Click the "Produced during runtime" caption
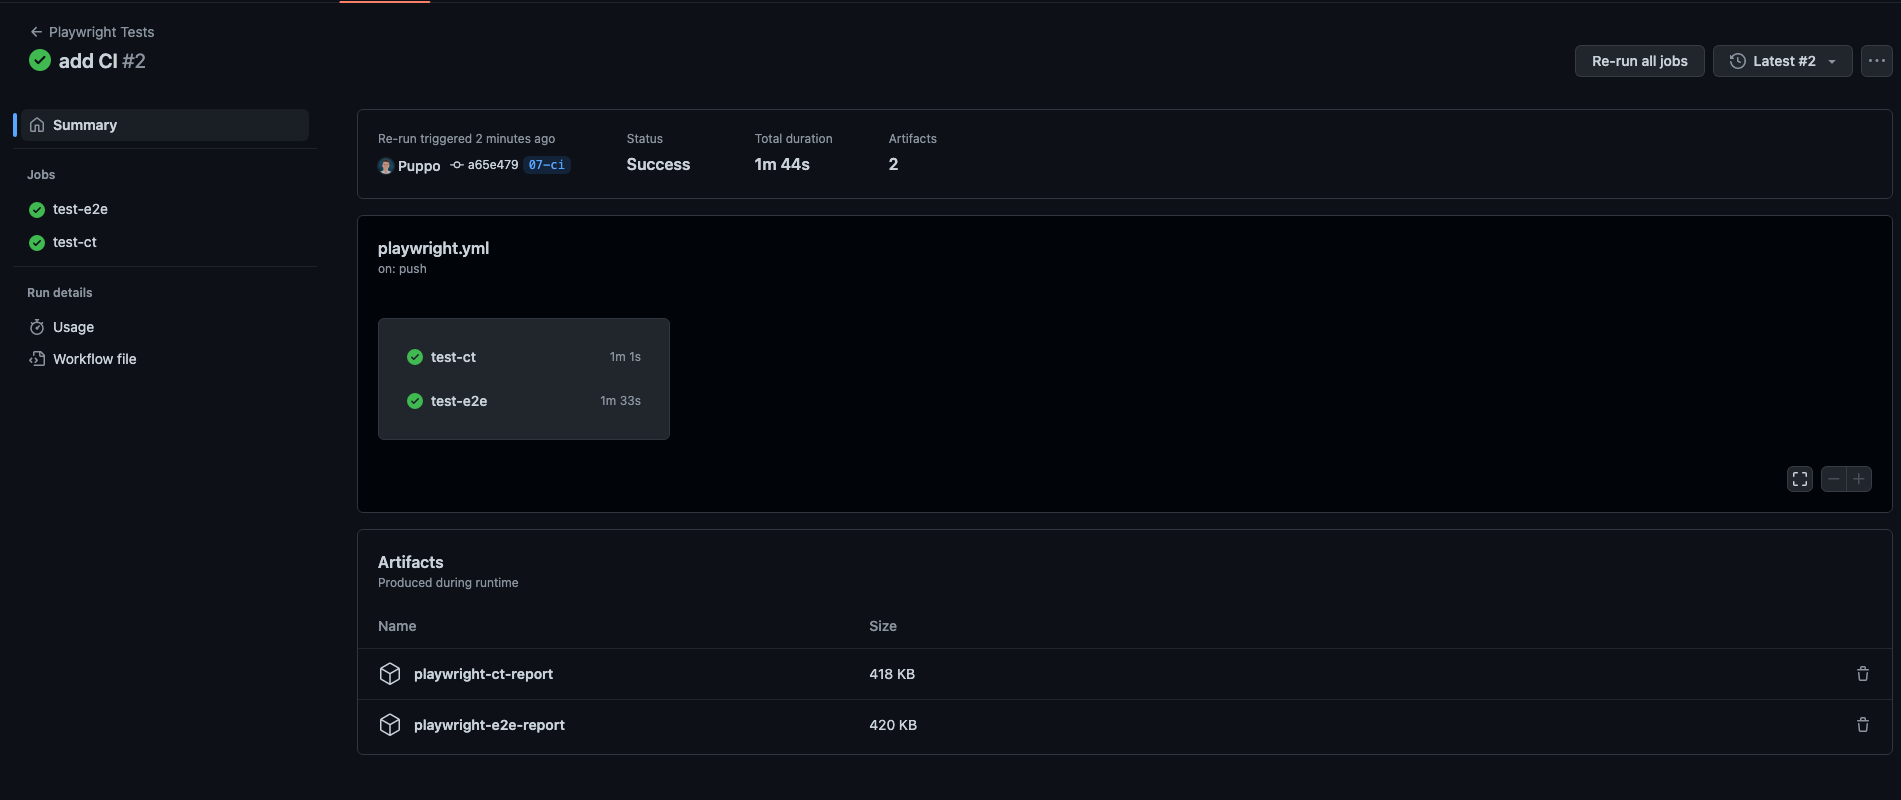The image size is (1901, 800). [x=448, y=583]
